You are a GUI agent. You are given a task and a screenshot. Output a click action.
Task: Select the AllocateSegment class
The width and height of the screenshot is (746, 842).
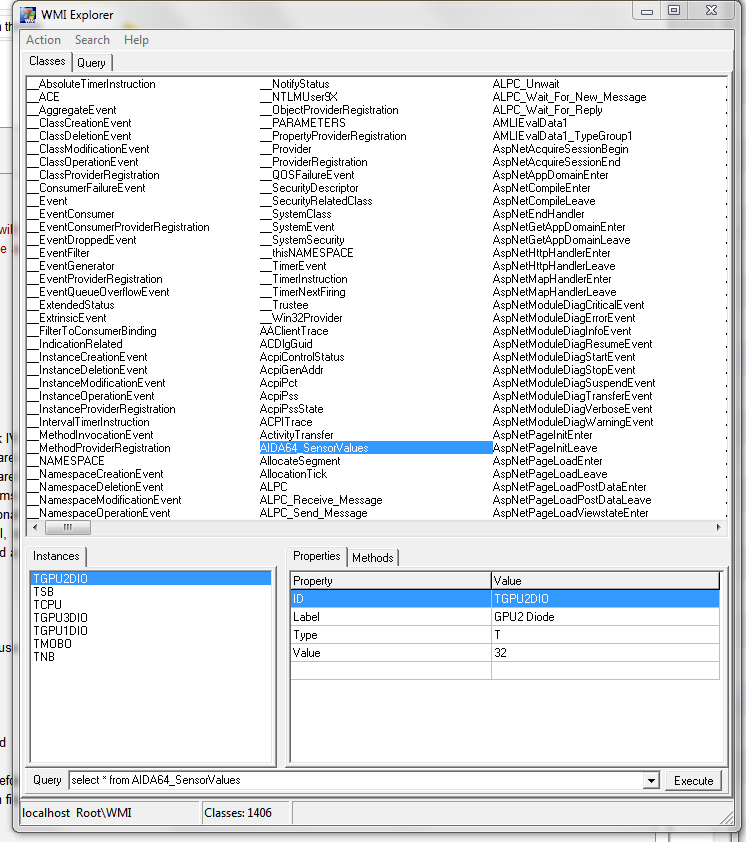[x=300, y=461]
